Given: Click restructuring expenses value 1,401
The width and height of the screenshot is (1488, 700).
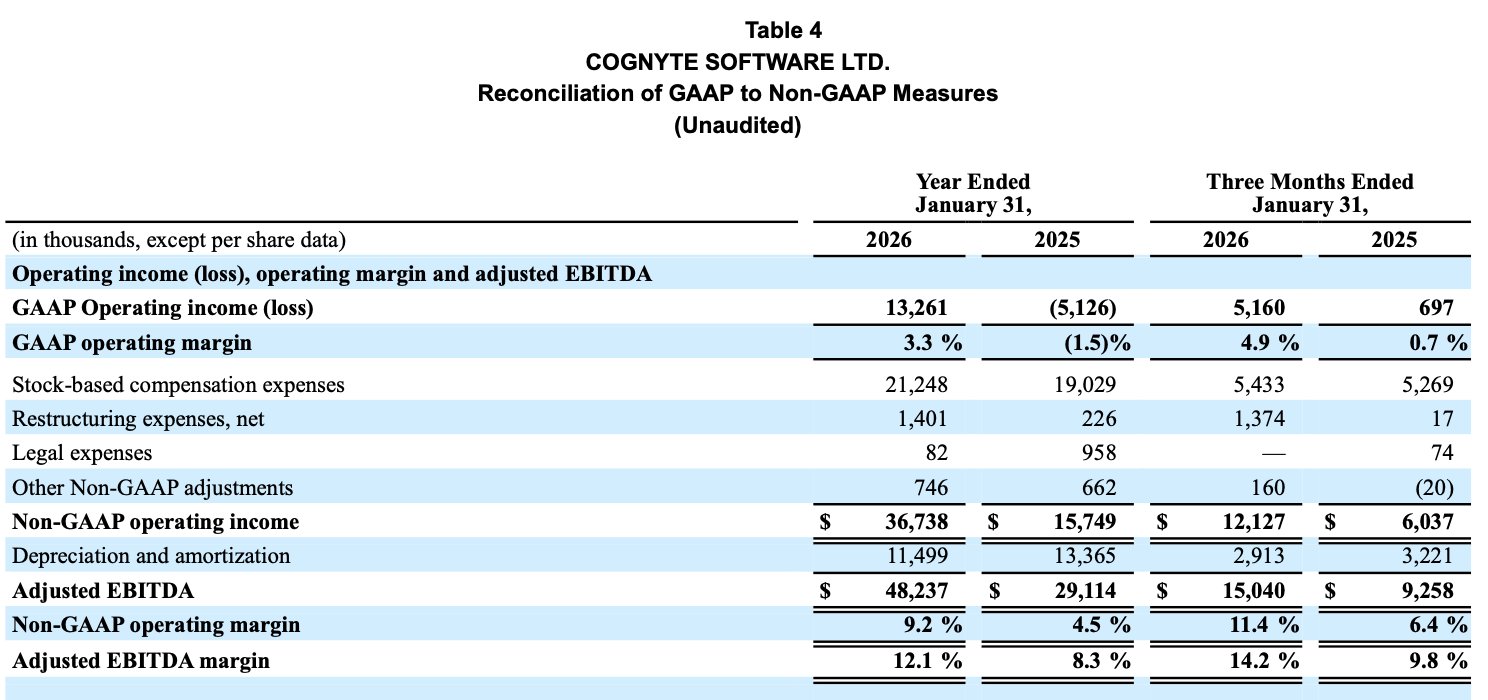Looking at the screenshot, I should pos(923,419).
